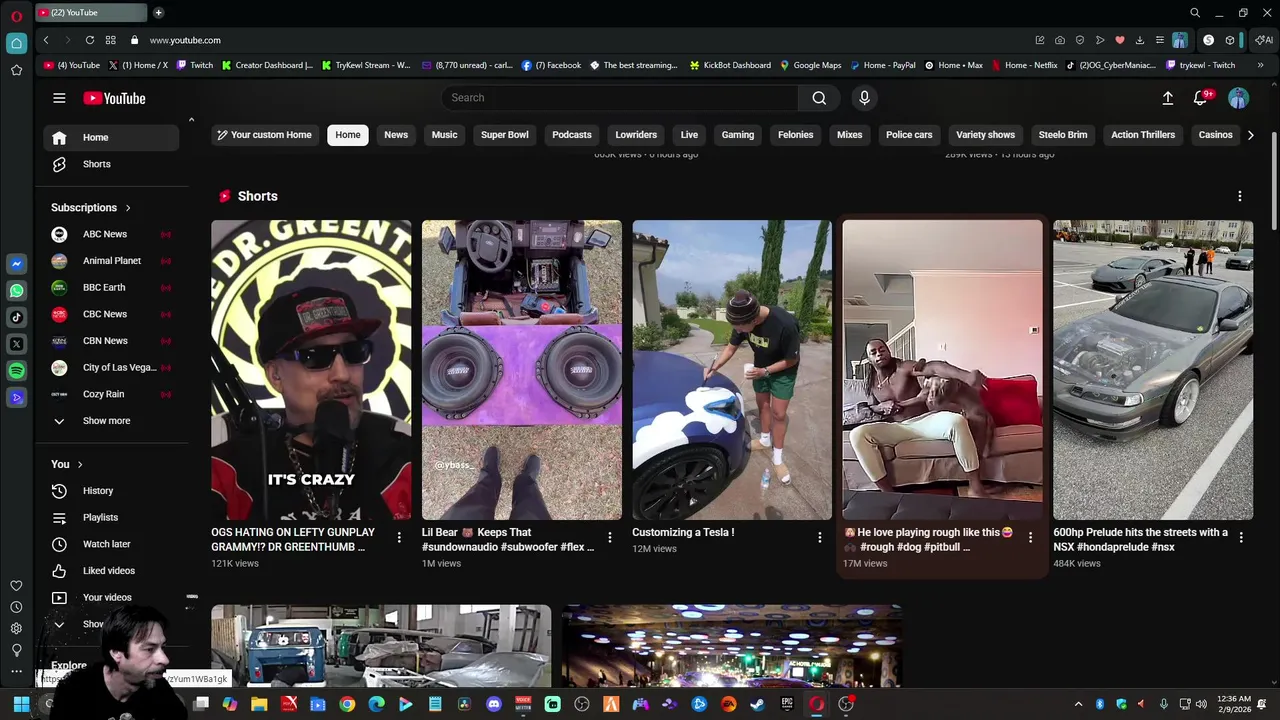This screenshot has width=1280, height=720.
Task: Click the YouTube logo
Action: pos(114,98)
